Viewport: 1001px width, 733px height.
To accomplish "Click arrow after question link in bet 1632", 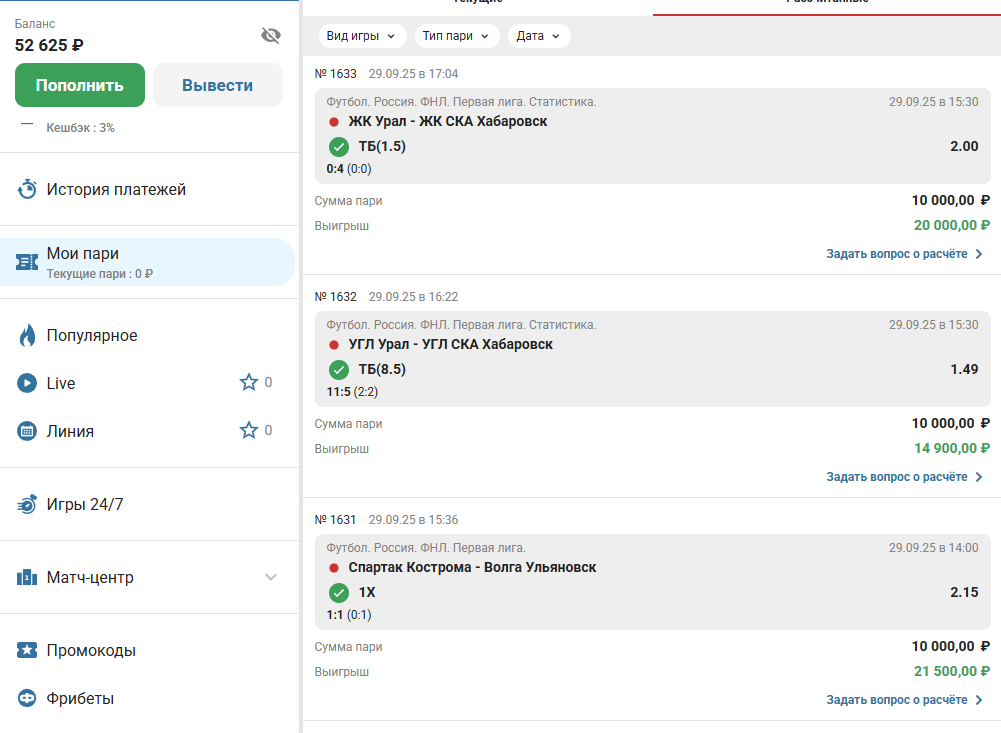I will (x=979, y=476).
